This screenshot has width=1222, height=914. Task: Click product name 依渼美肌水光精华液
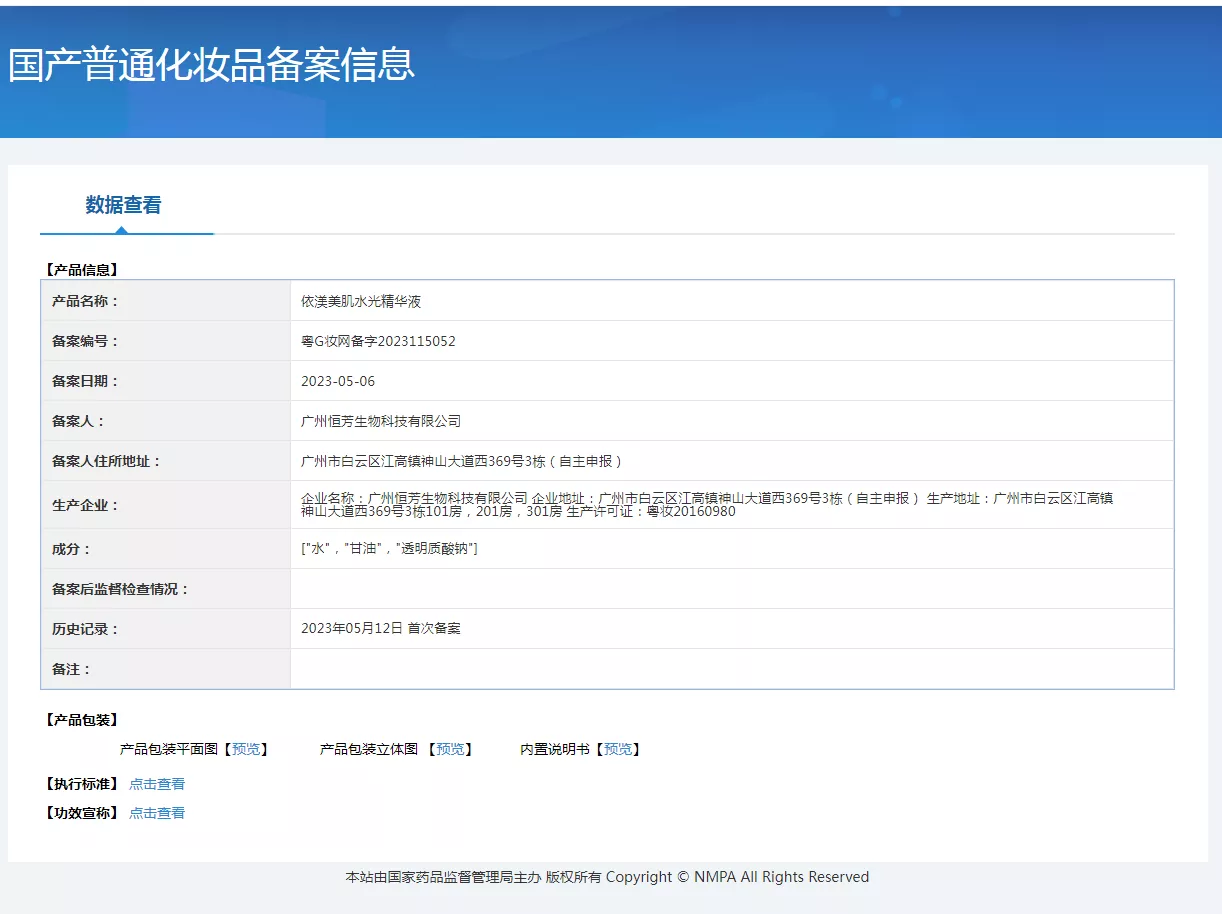tap(361, 301)
